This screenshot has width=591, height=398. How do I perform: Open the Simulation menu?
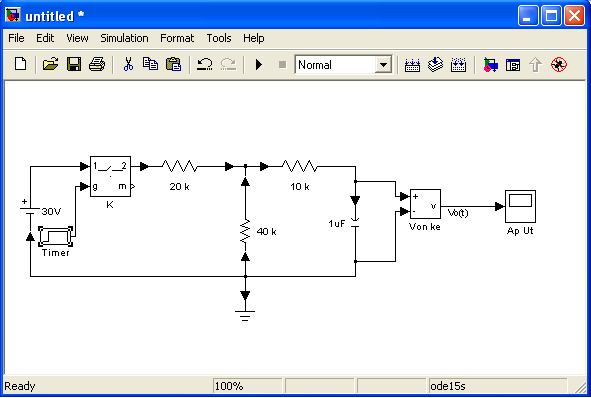pyautogui.click(x=124, y=38)
